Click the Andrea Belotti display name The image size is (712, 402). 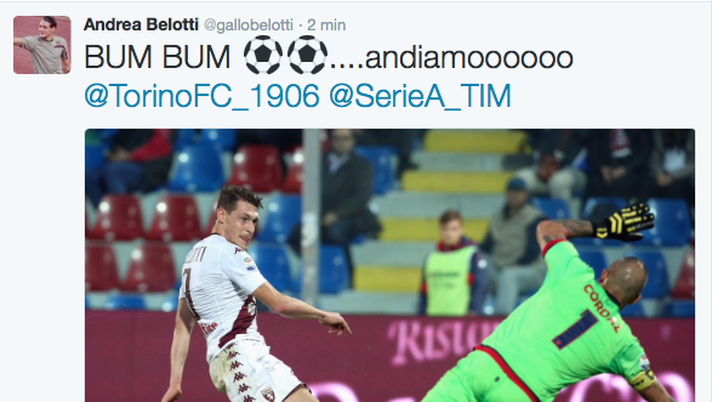[x=141, y=25]
